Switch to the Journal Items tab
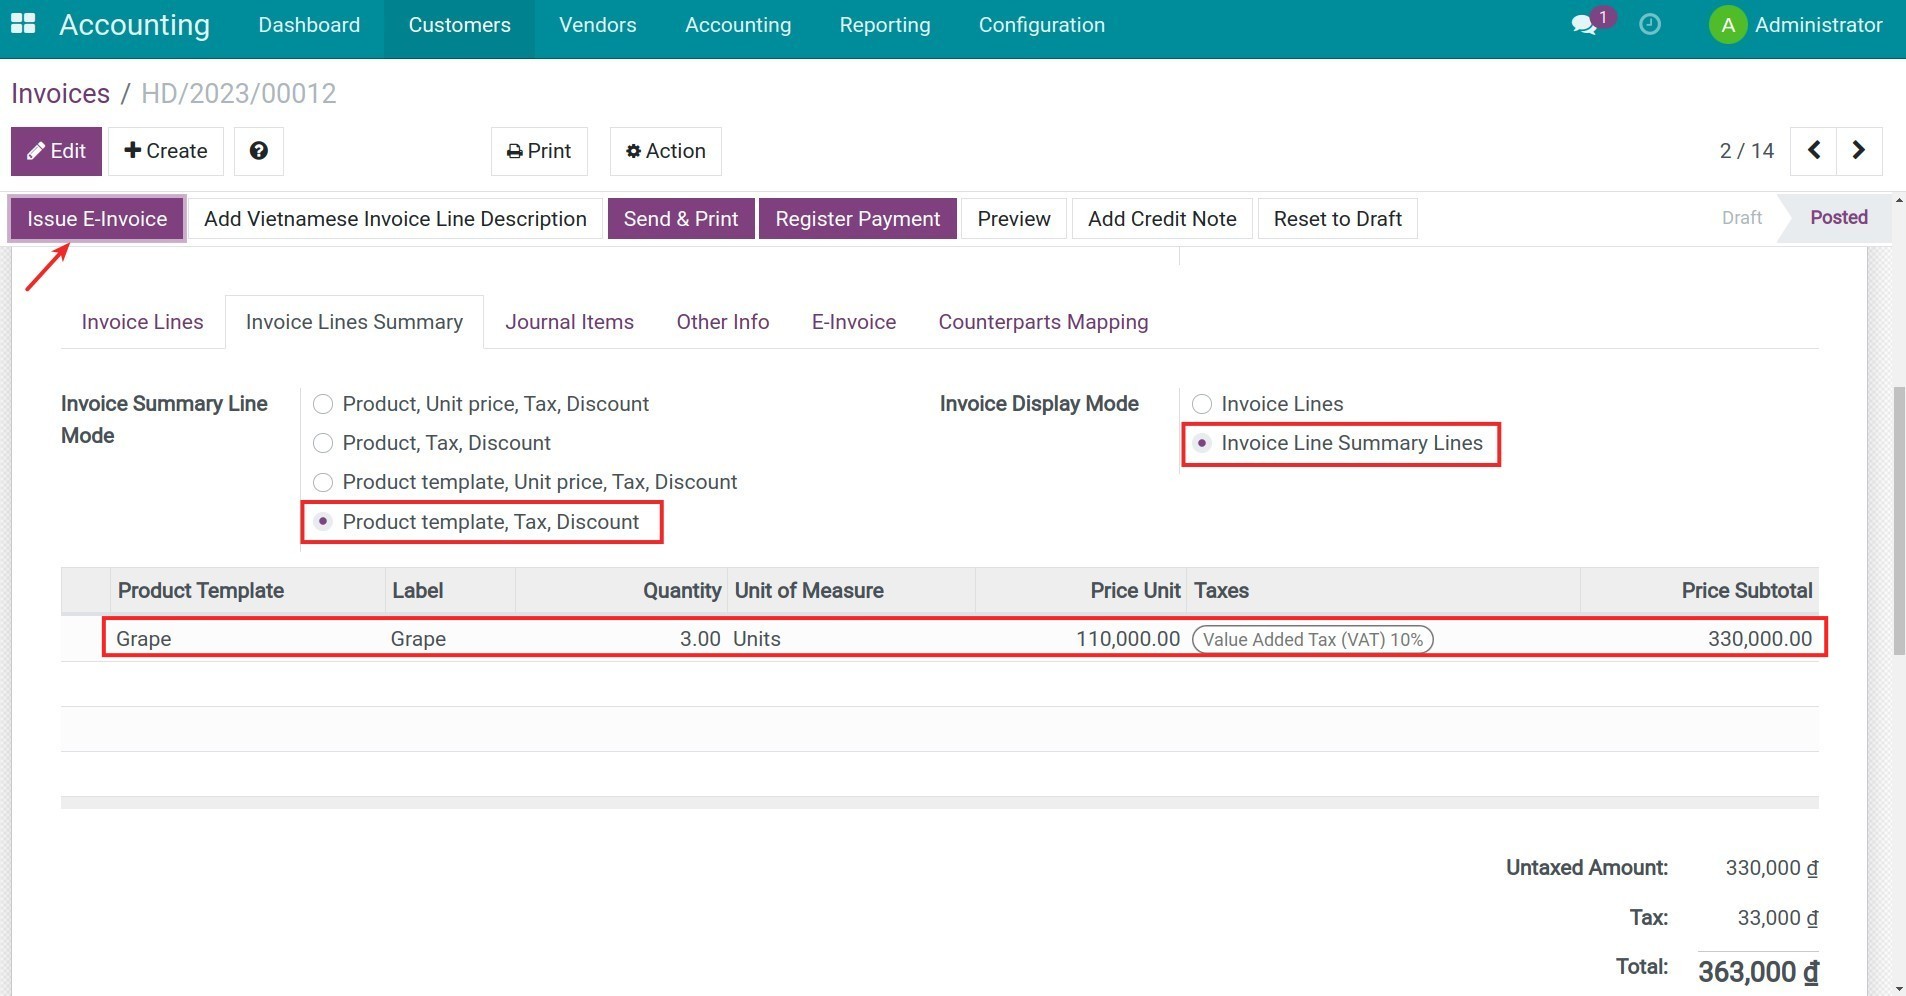Image resolution: width=1906 pixels, height=996 pixels. (x=569, y=321)
